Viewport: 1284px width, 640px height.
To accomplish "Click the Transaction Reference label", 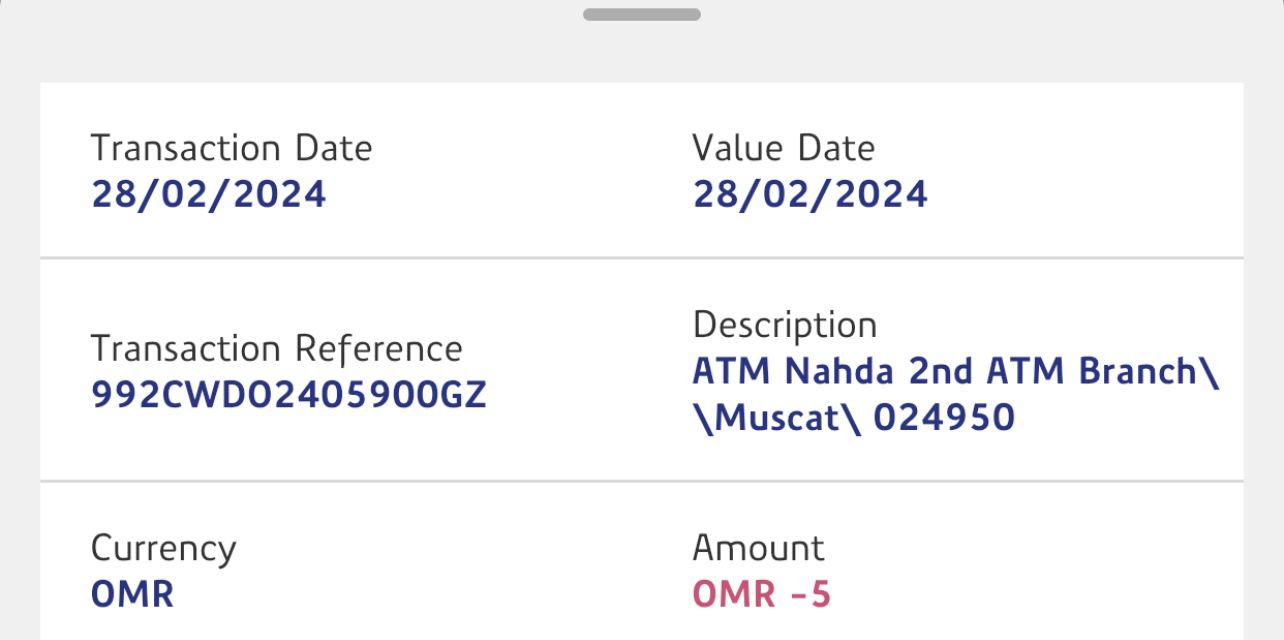I will click(x=276, y=349).
